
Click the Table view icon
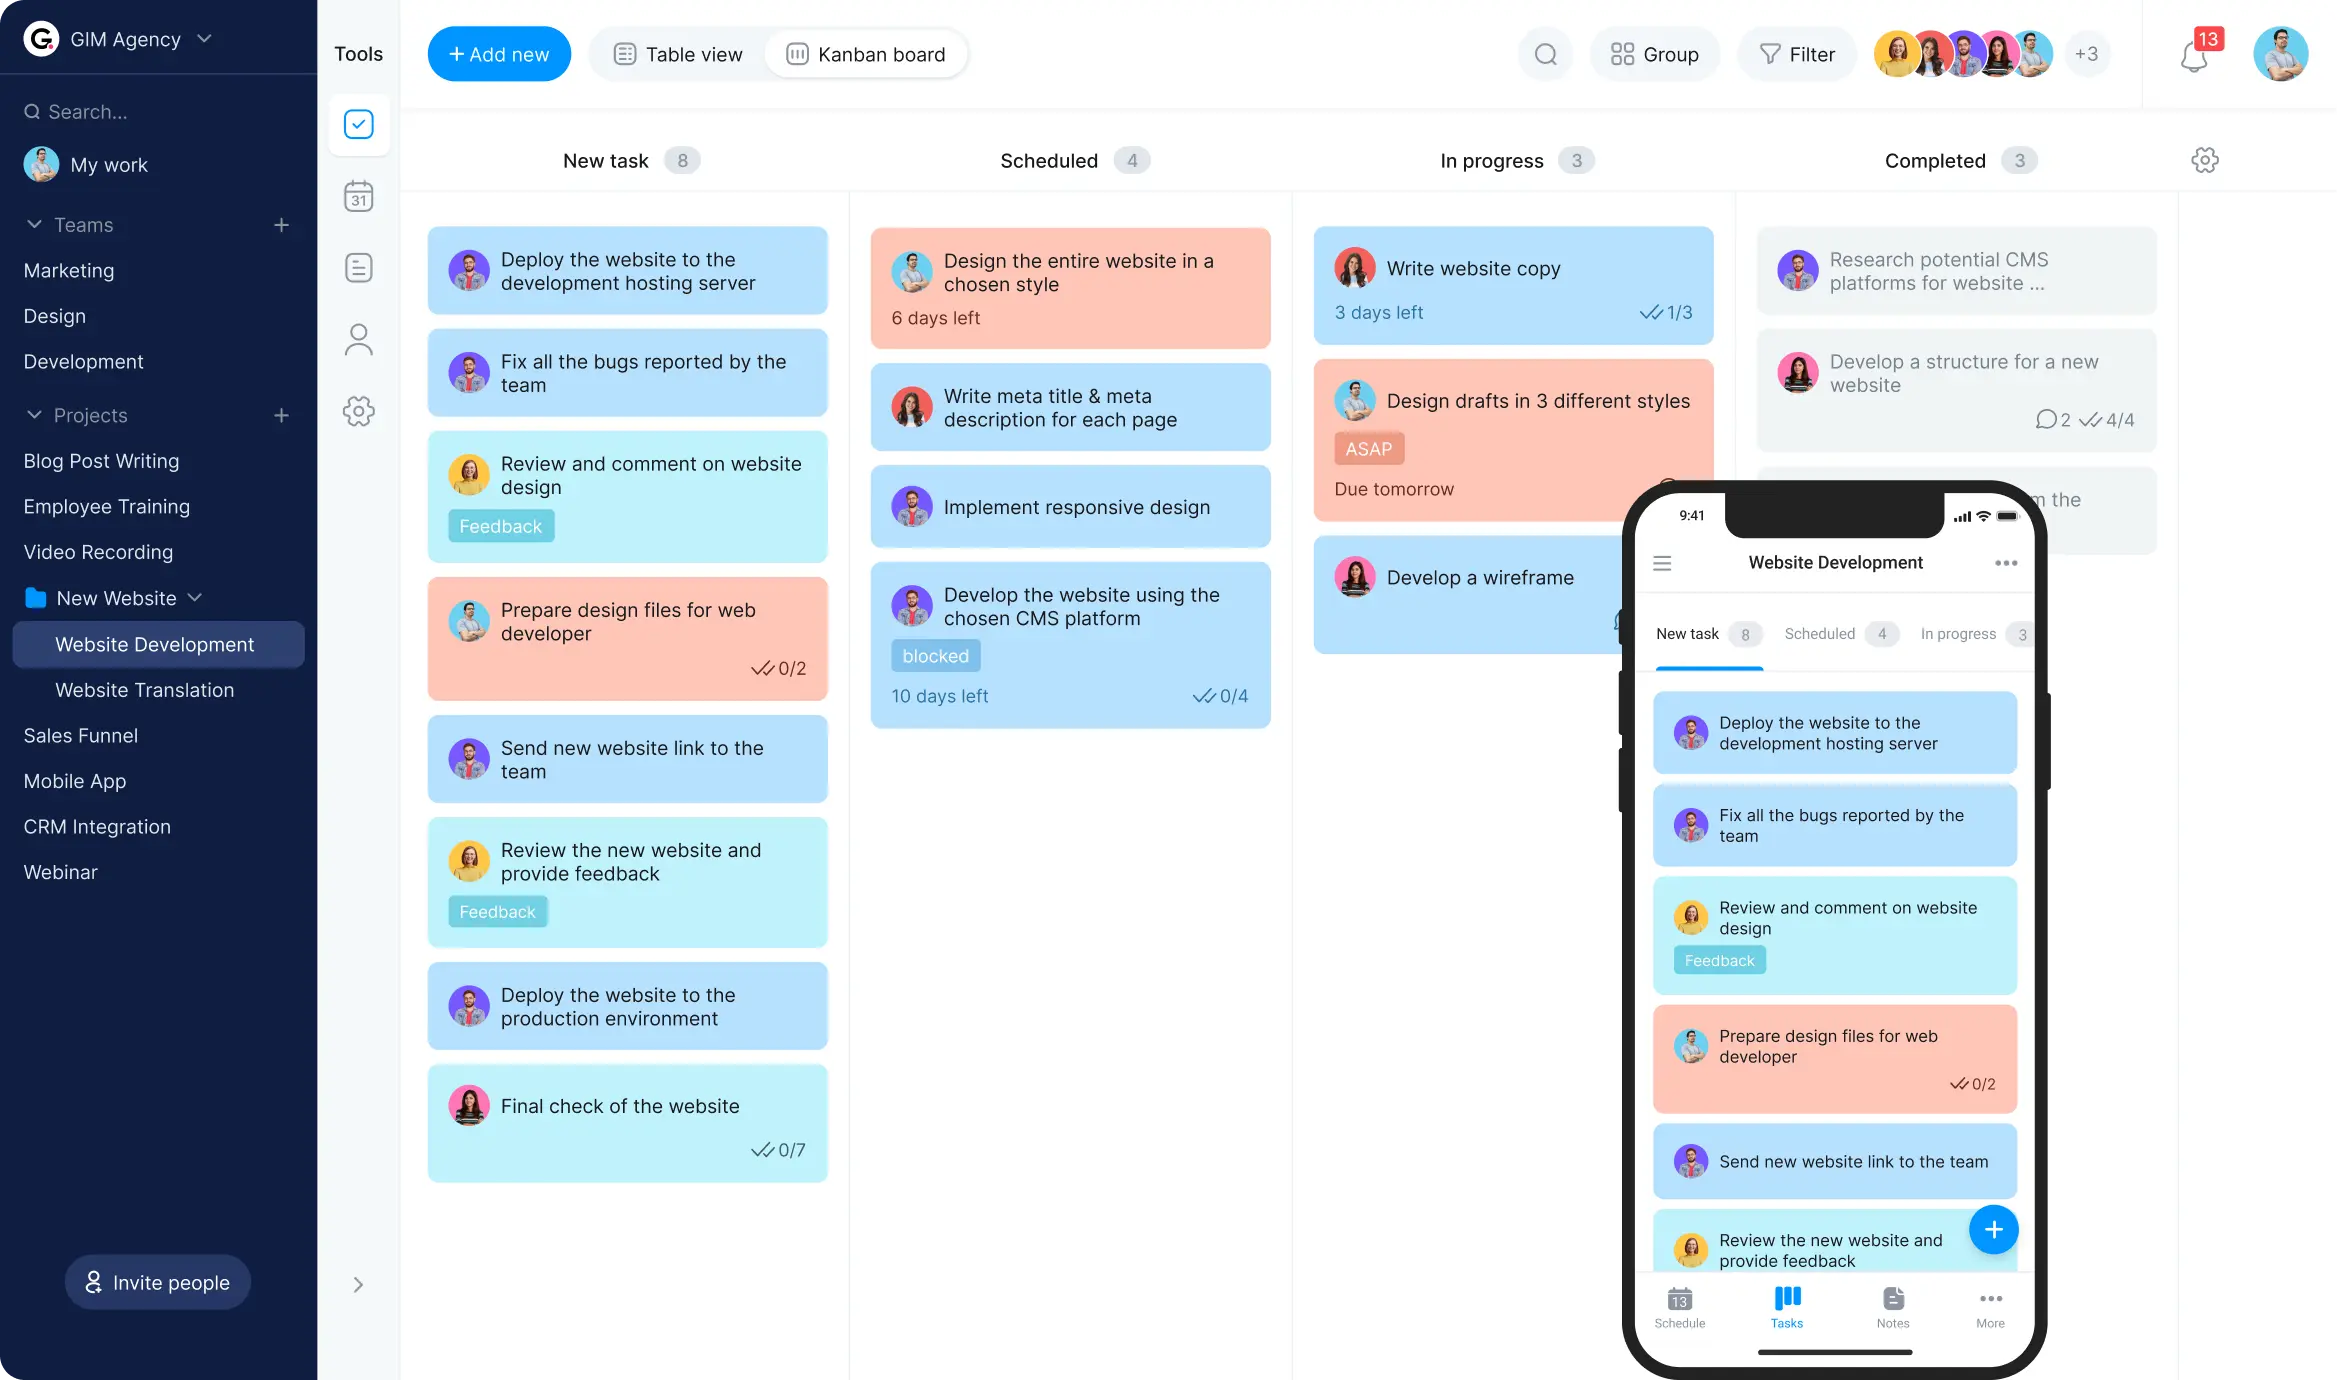pos(624,54)
